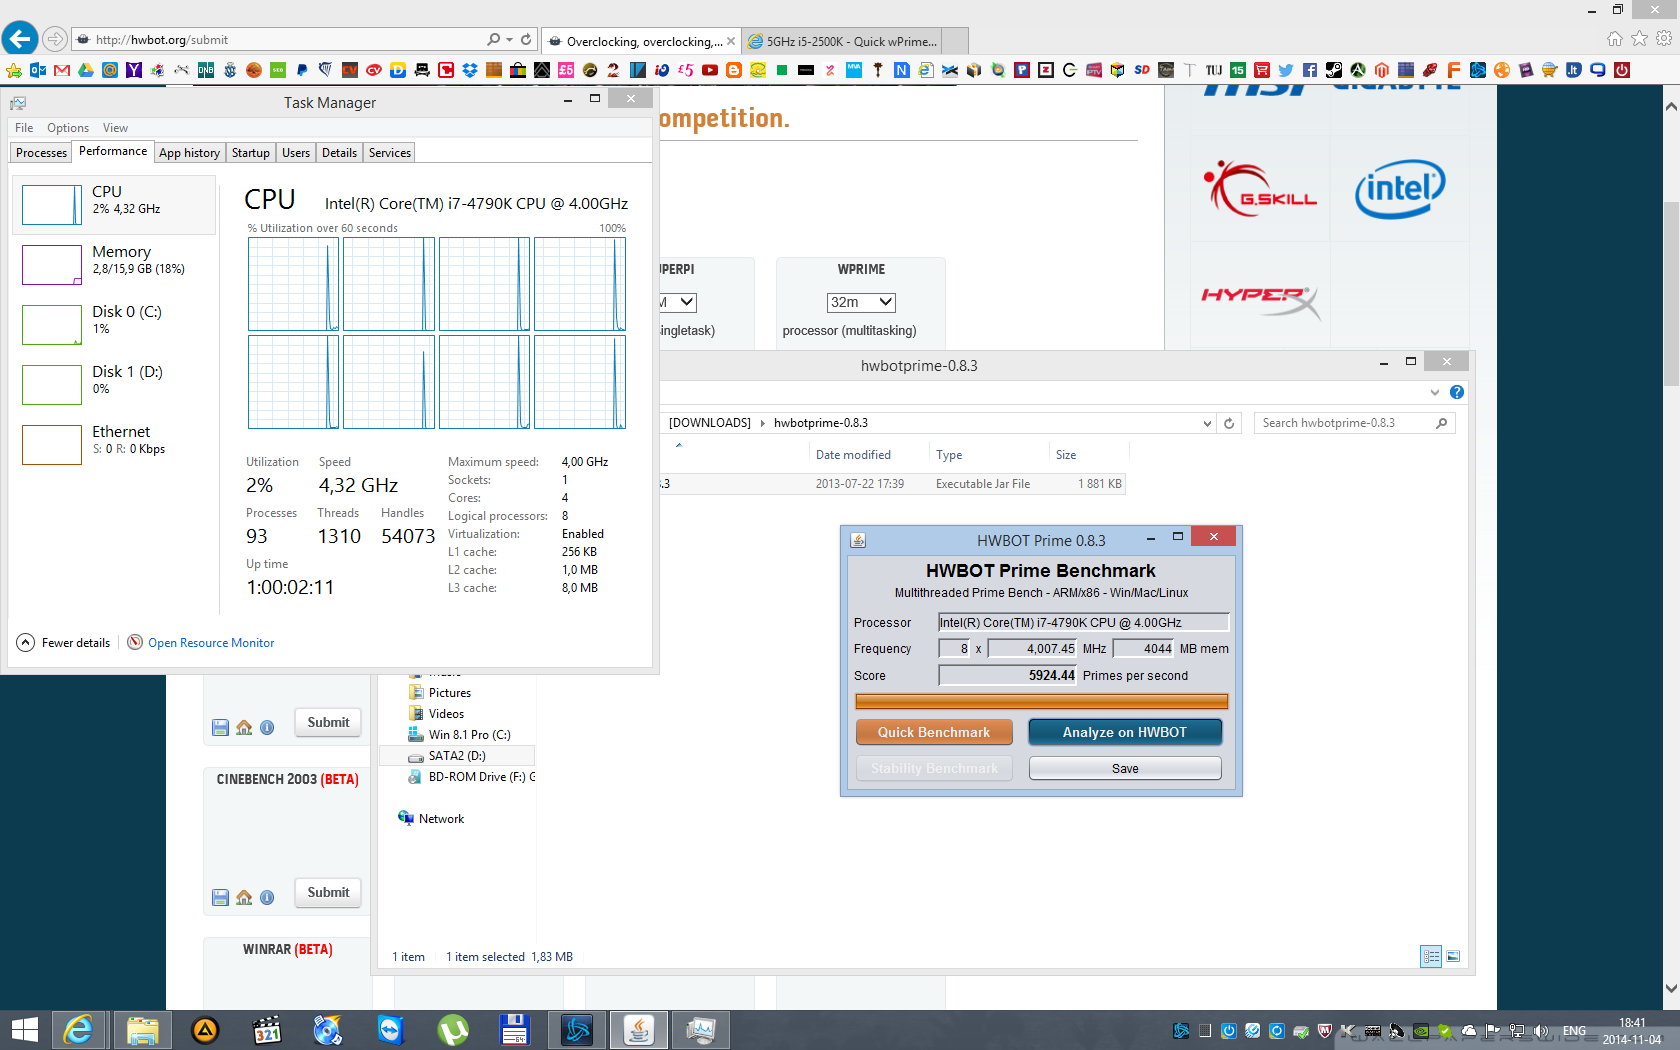
Task: Go back with the browser back arrow
Action: [20, 39]
